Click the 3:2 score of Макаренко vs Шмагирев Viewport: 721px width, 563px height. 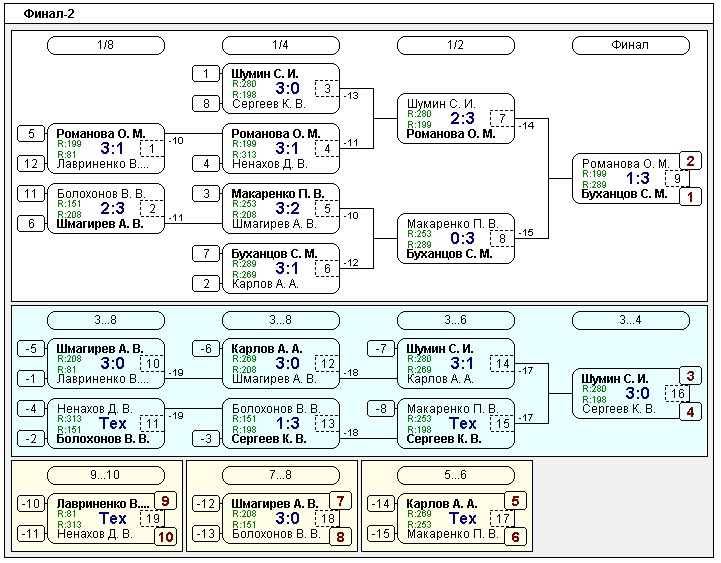(x=286, y=209)
